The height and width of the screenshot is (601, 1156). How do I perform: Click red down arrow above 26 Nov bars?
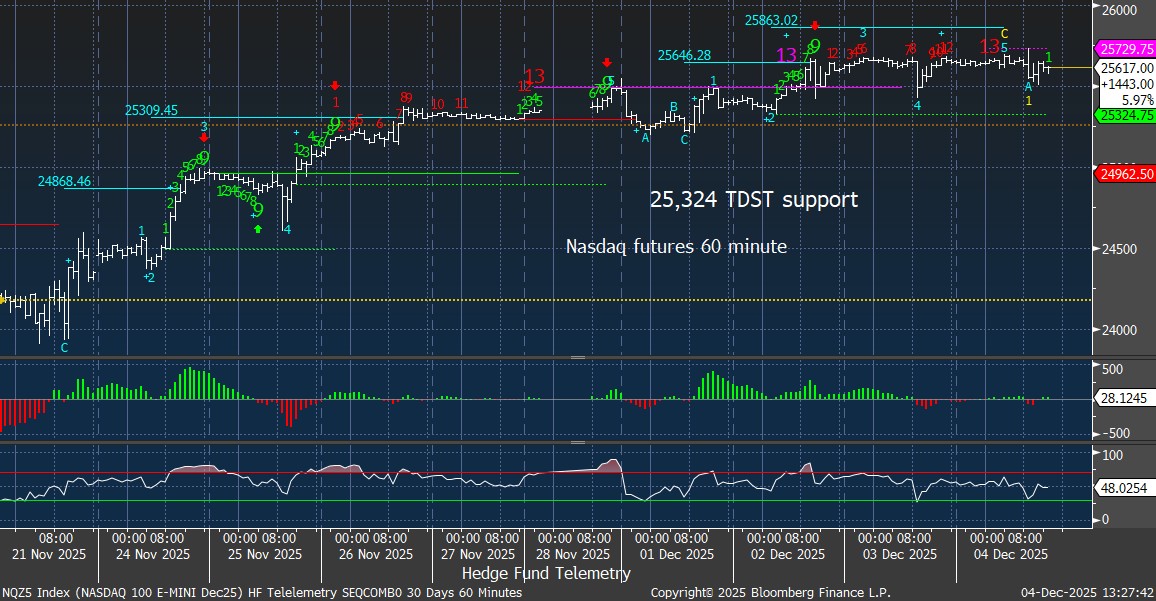(336, 86)
